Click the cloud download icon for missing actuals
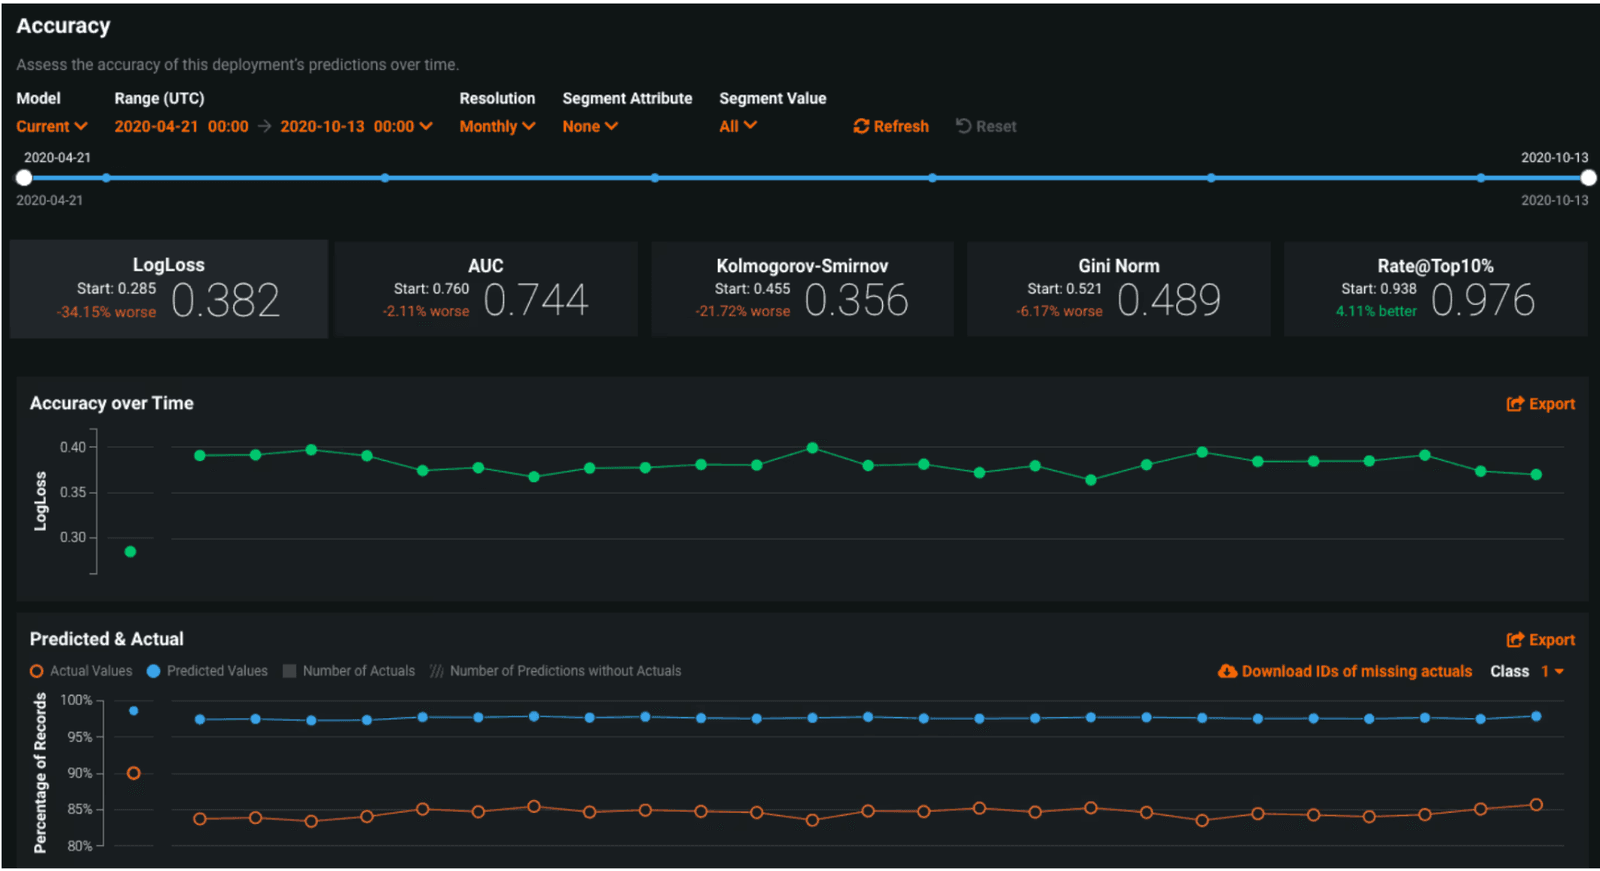The width and height of the screenshot is (1600, 871). pos(1227,671)
